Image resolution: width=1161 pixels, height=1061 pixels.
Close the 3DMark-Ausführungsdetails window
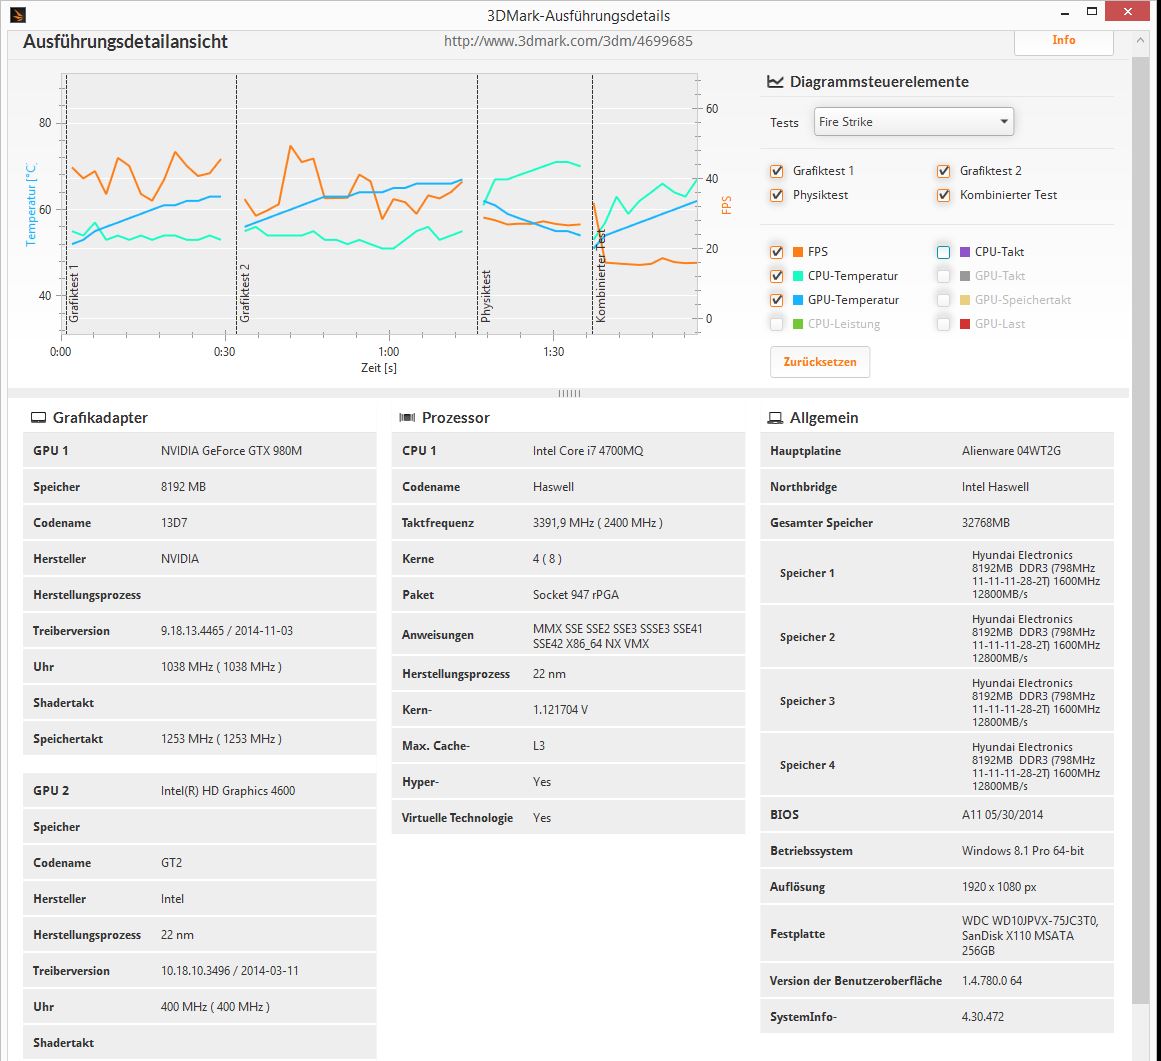1128,11
